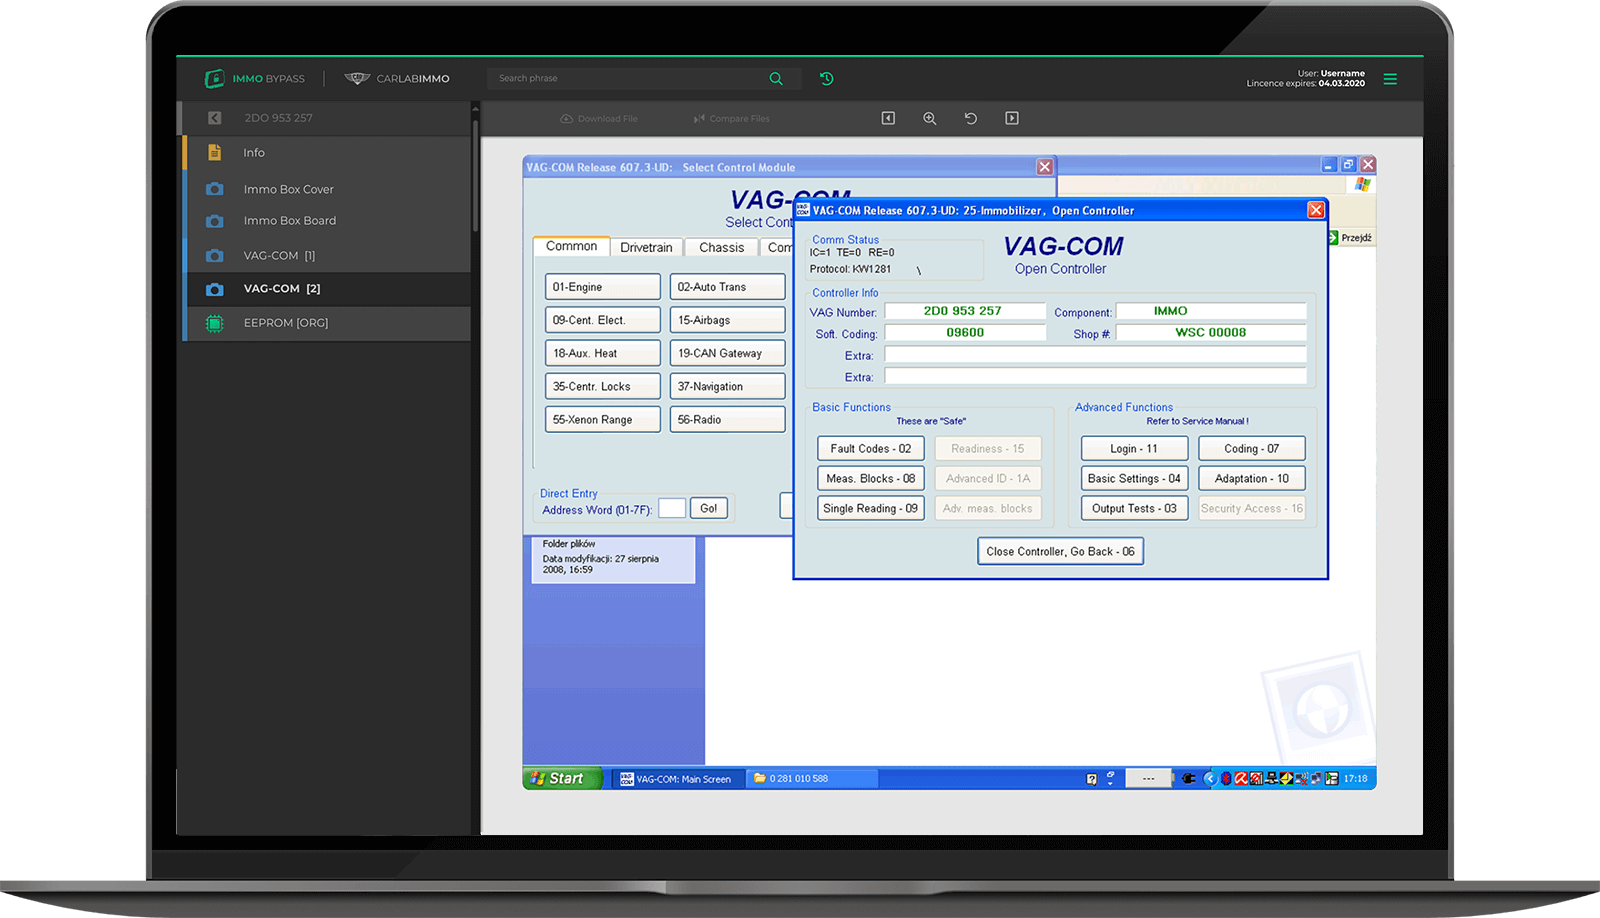
Task: Click Meas. Blocks - 08
Action: (870, 479)
